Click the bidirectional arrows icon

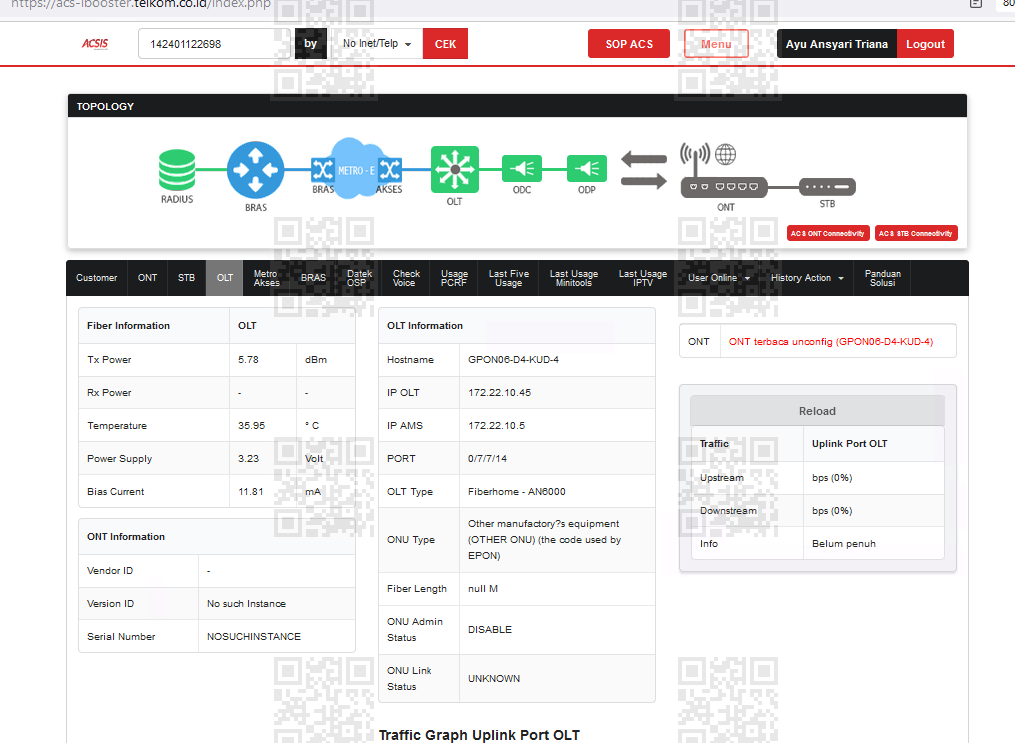pyautogui.click(x=643, y=170)
